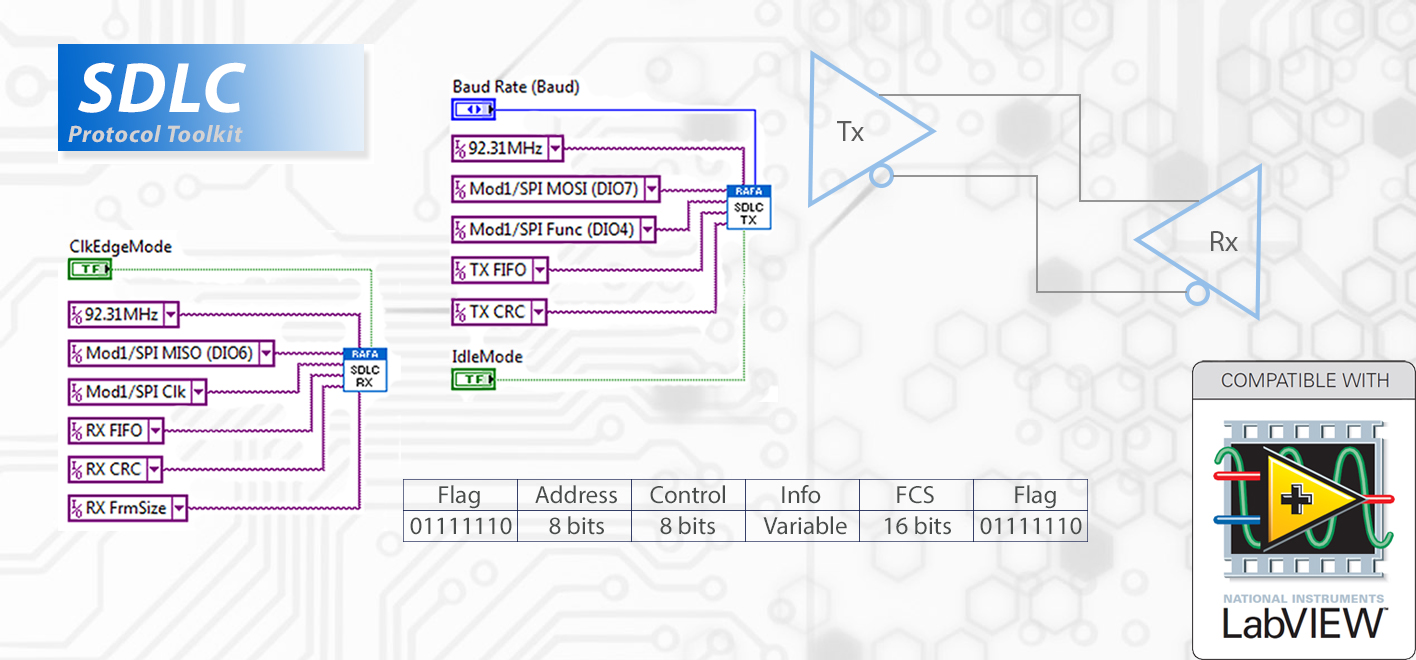Expand the Mod1/SPI Clk selector
The width and height of the screenshot is (1416, 660).
point(196,392)
